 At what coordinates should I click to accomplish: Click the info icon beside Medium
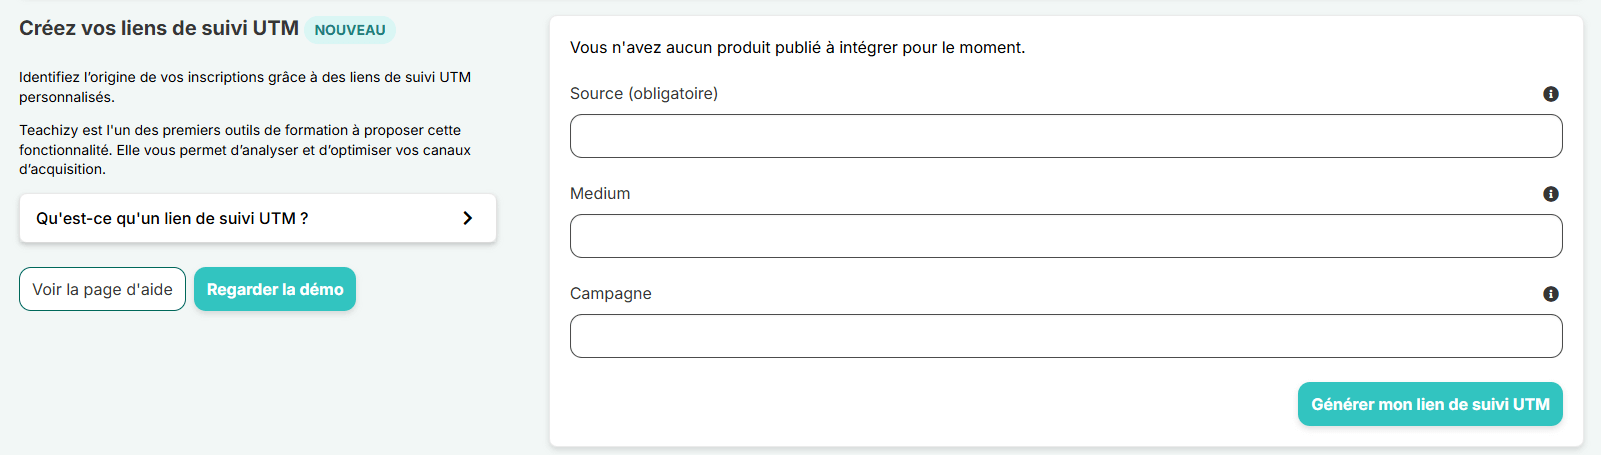pyautogui.click(x=1551, y=194)
